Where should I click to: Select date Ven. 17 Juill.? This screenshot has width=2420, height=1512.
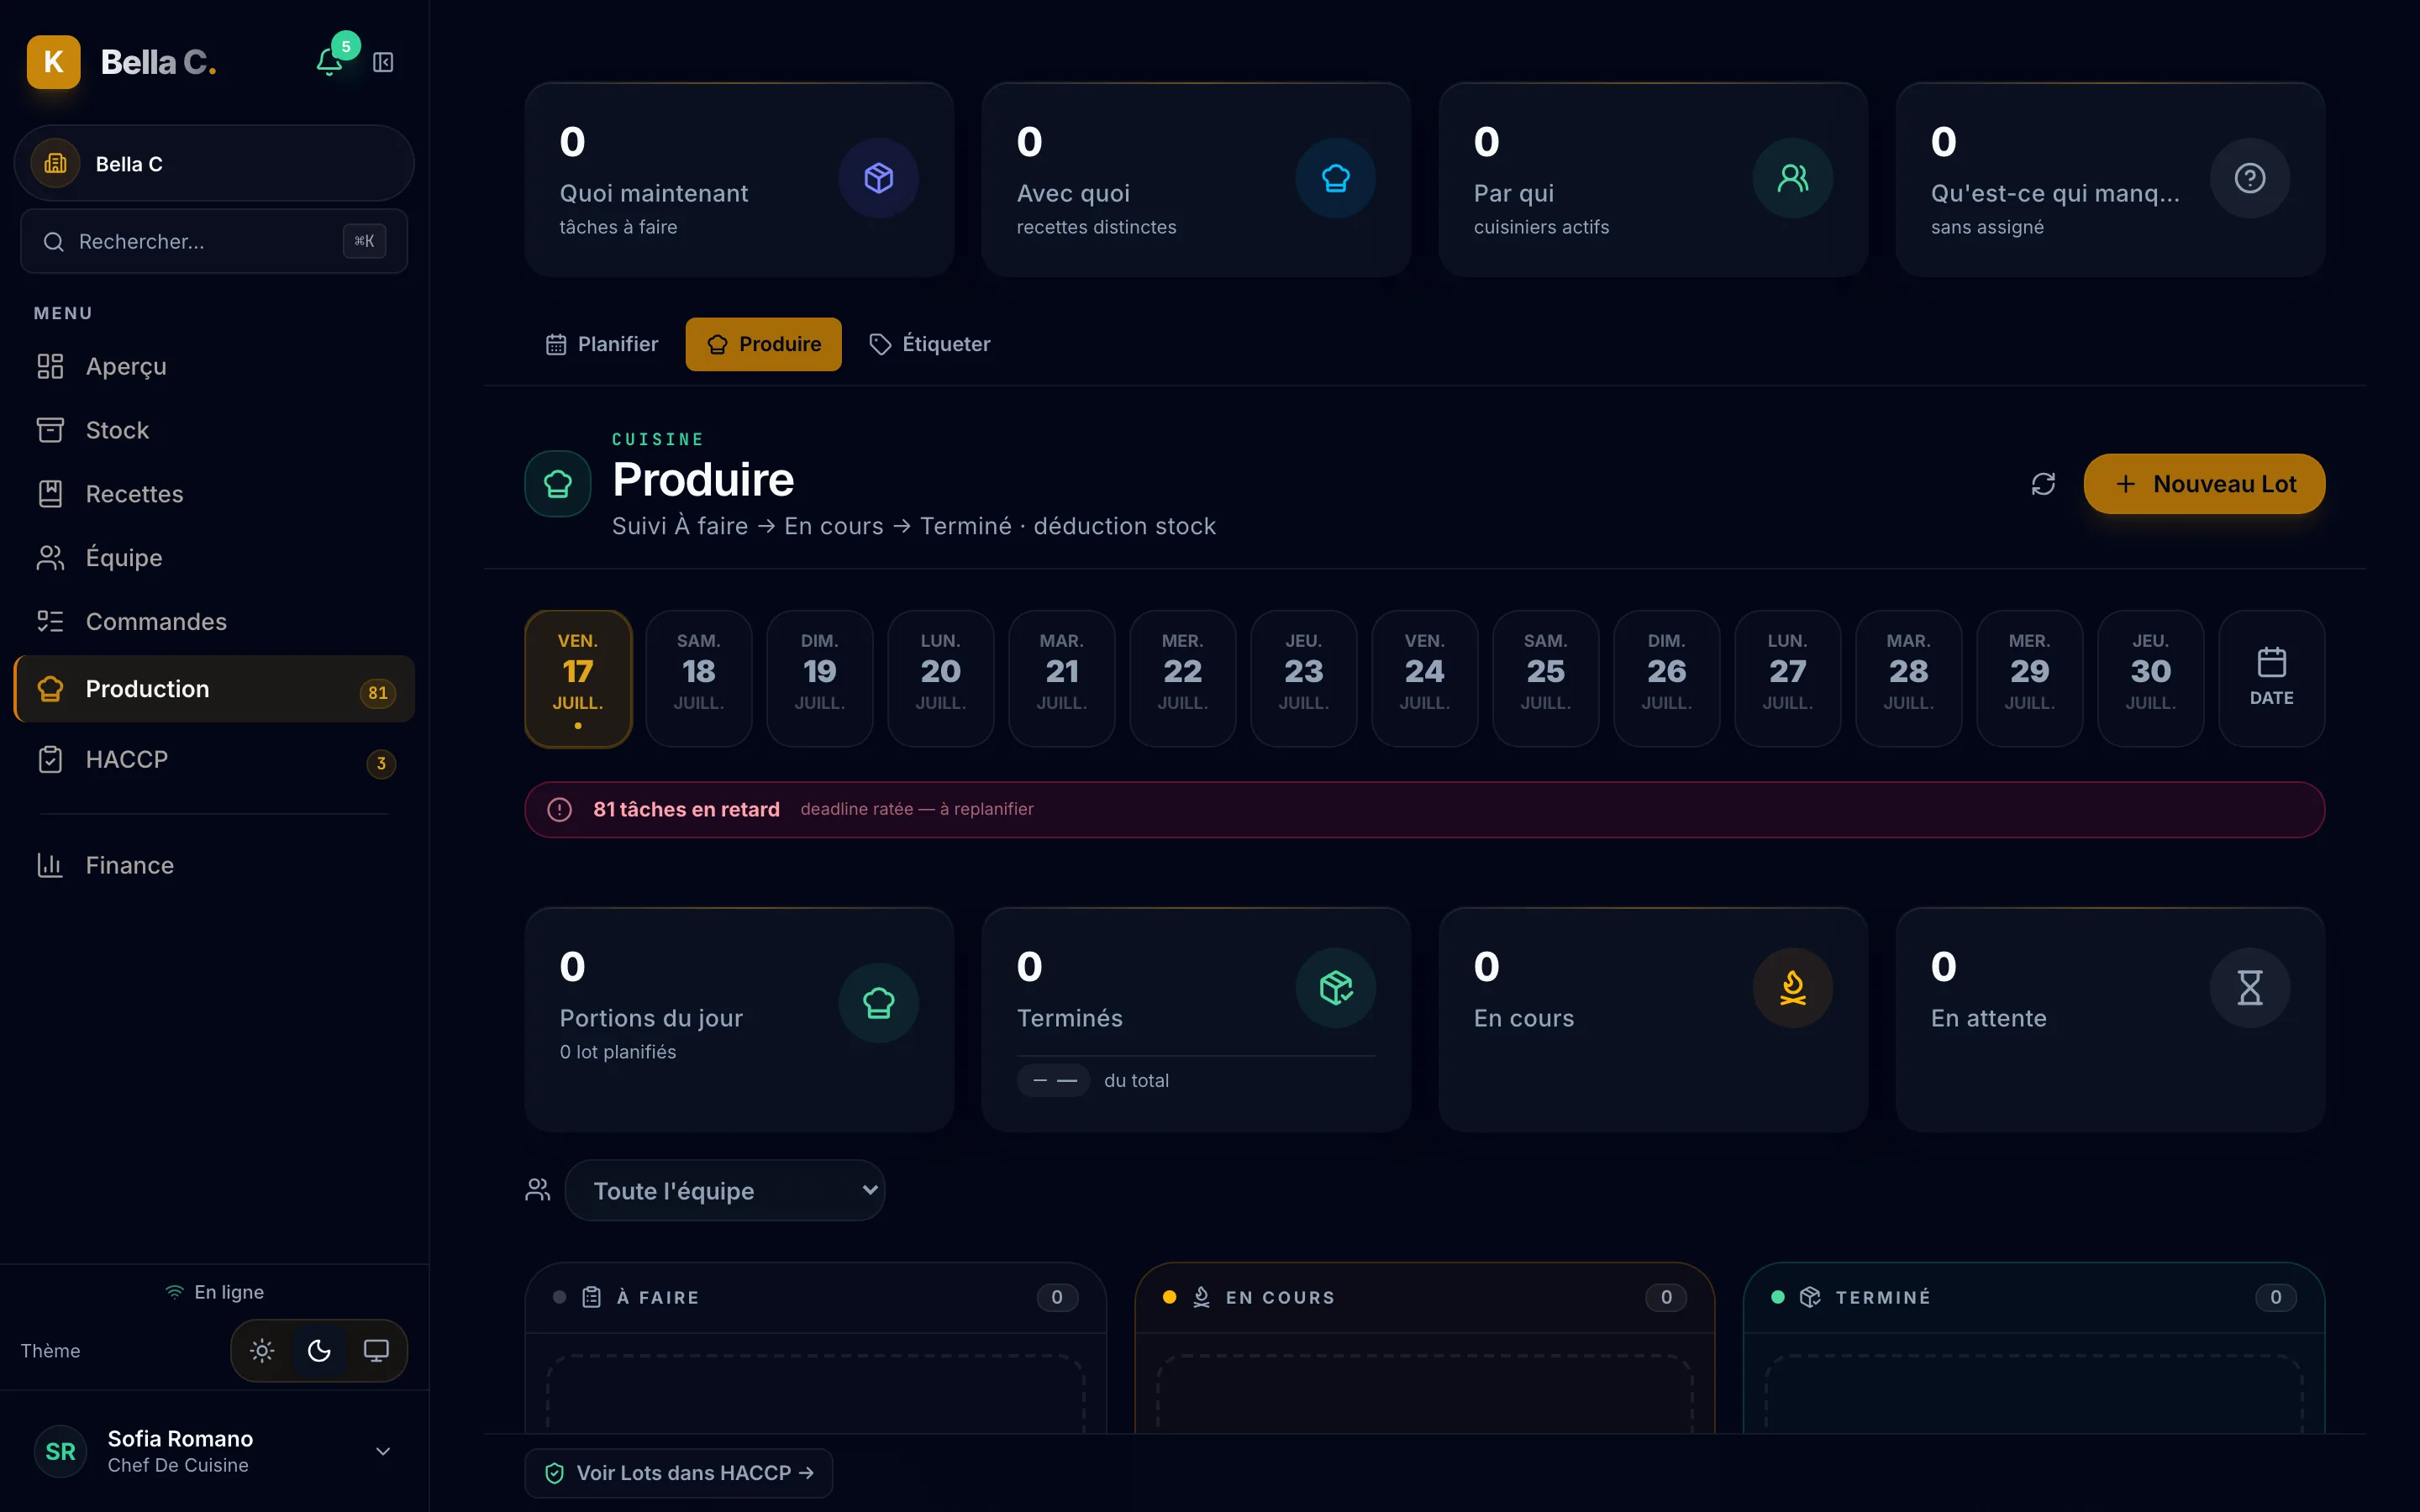[x=578, y=678]
